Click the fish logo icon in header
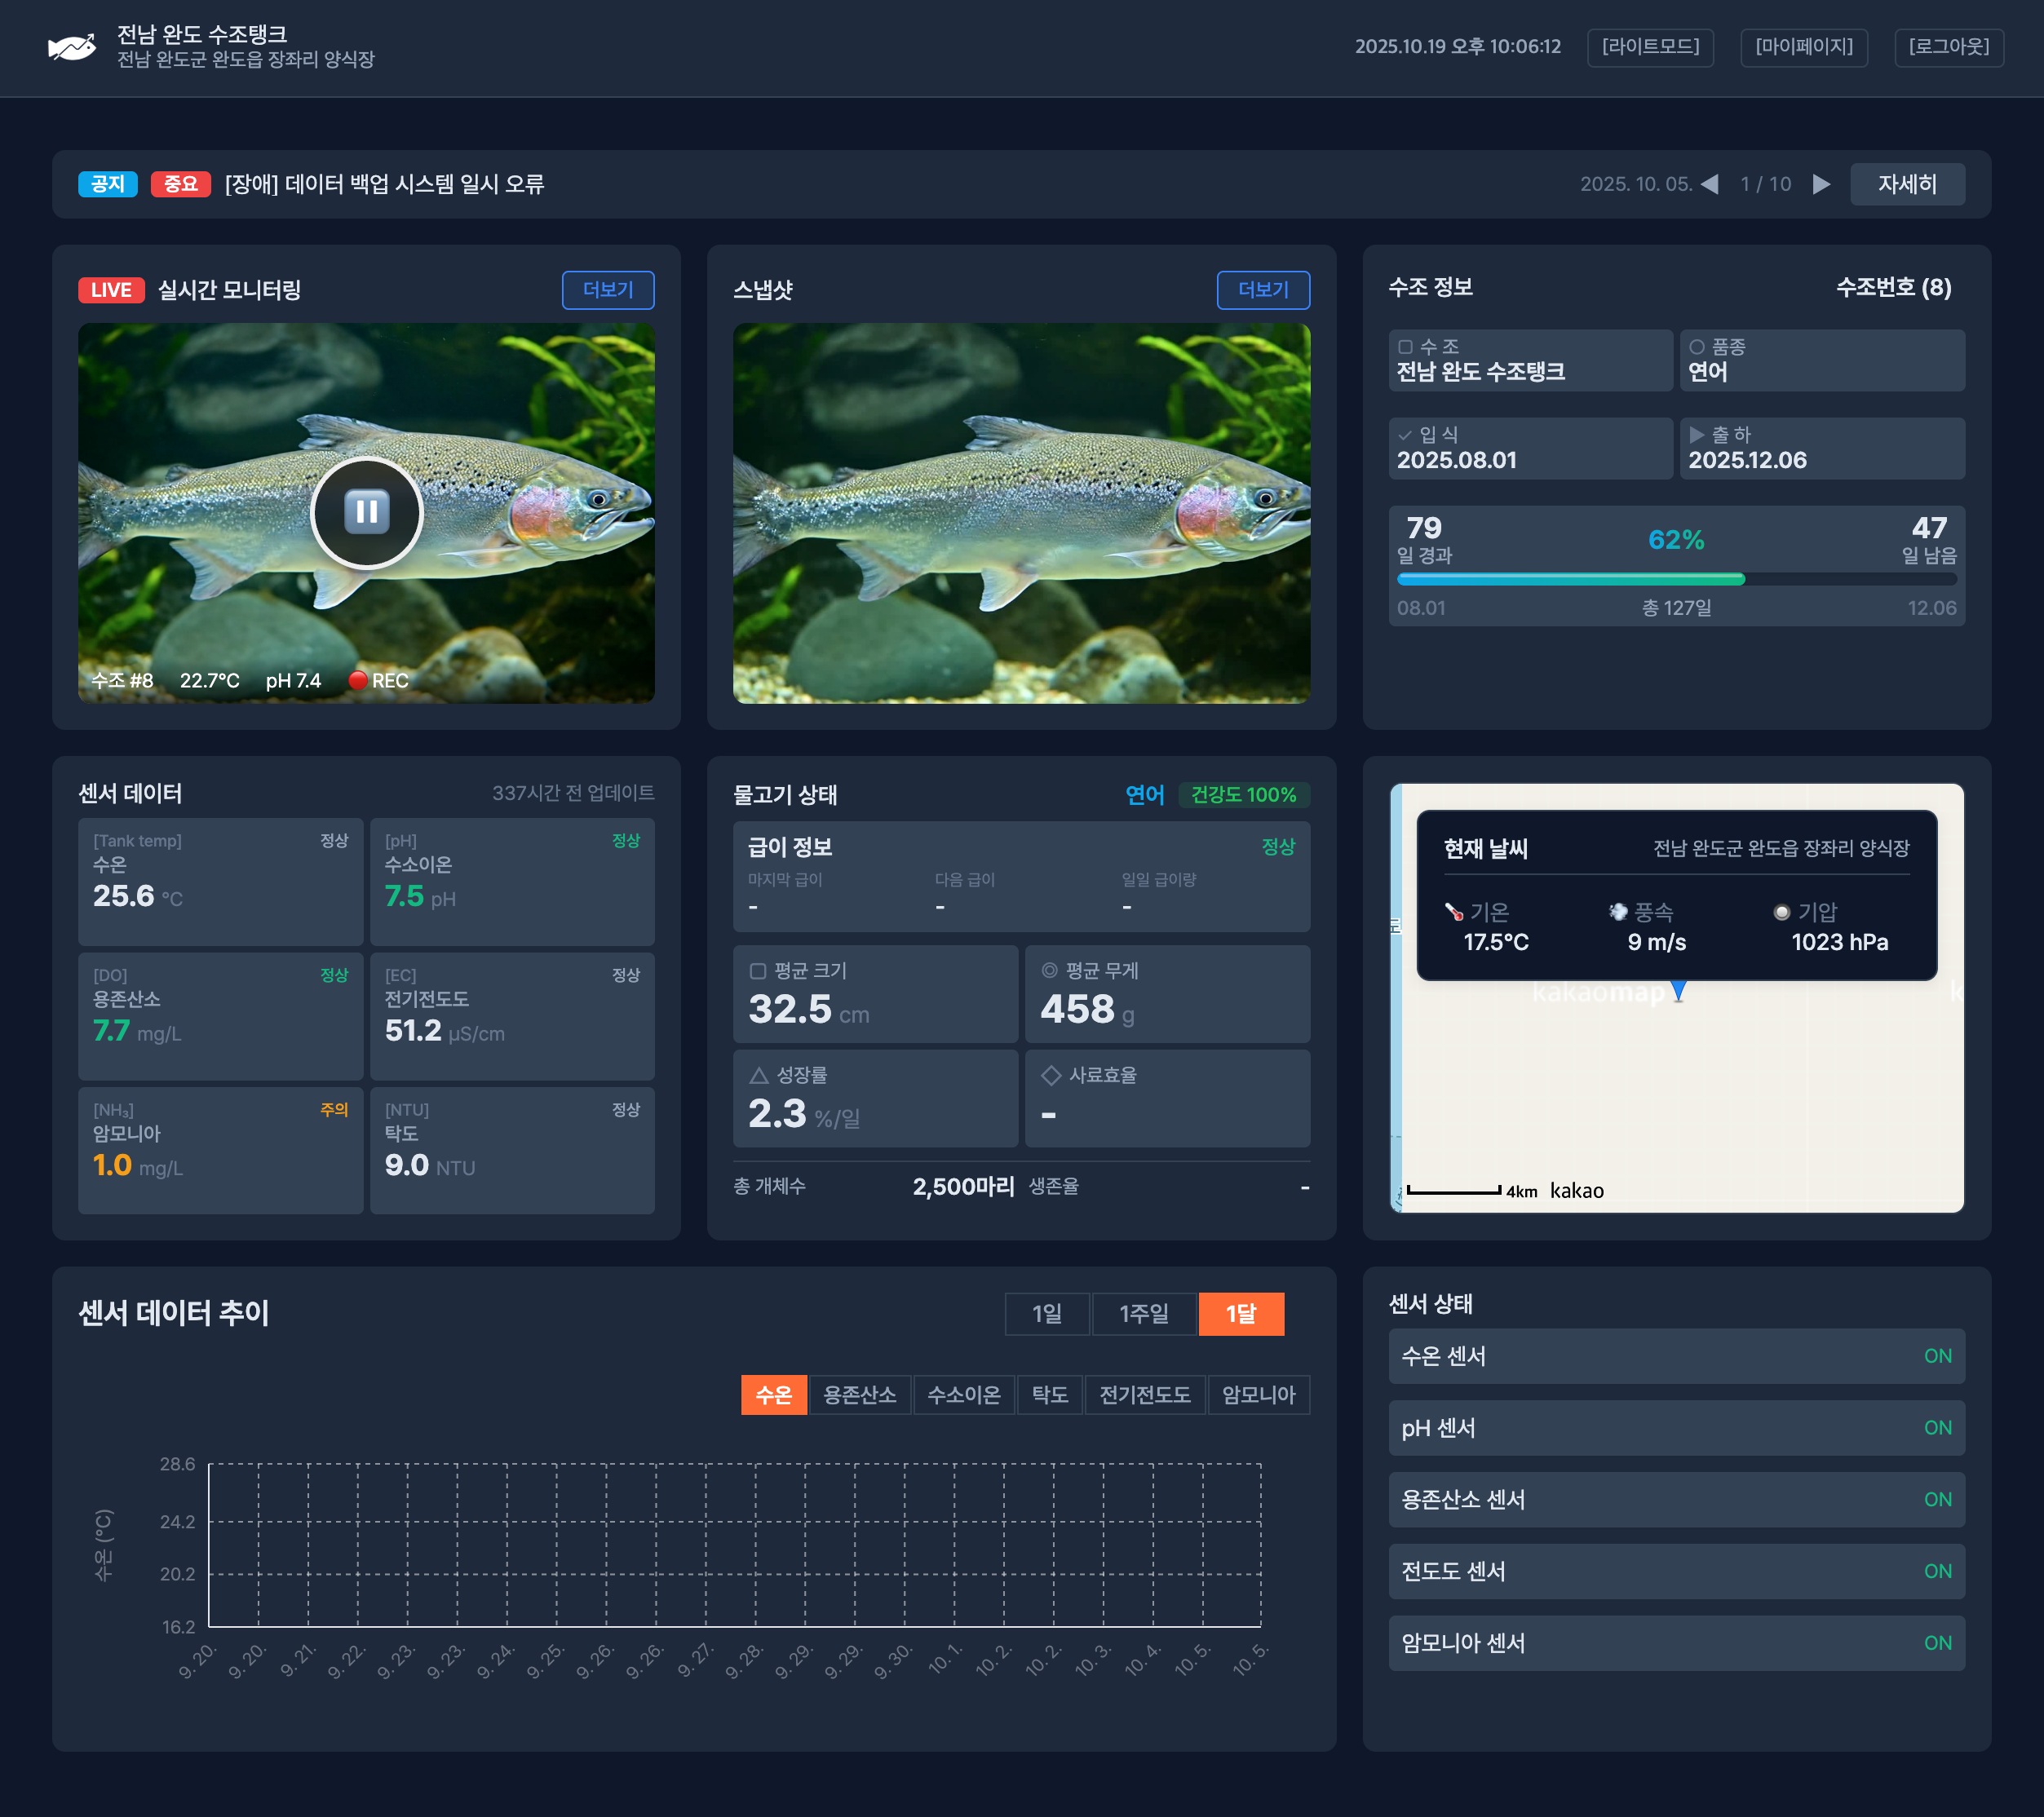2044x1817 pixels. (x=72, y=47)
